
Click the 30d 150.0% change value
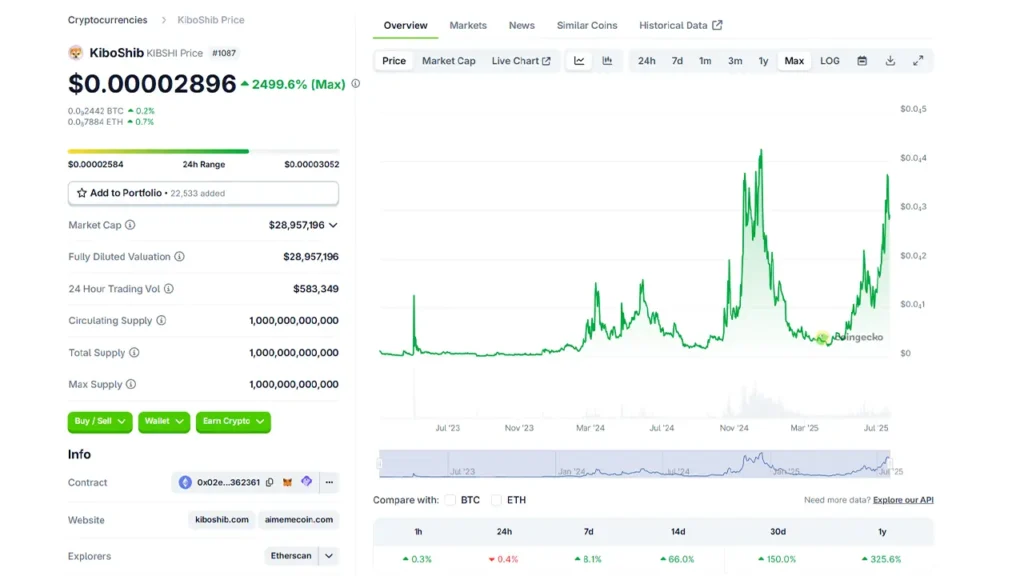(x=777, y=560)
